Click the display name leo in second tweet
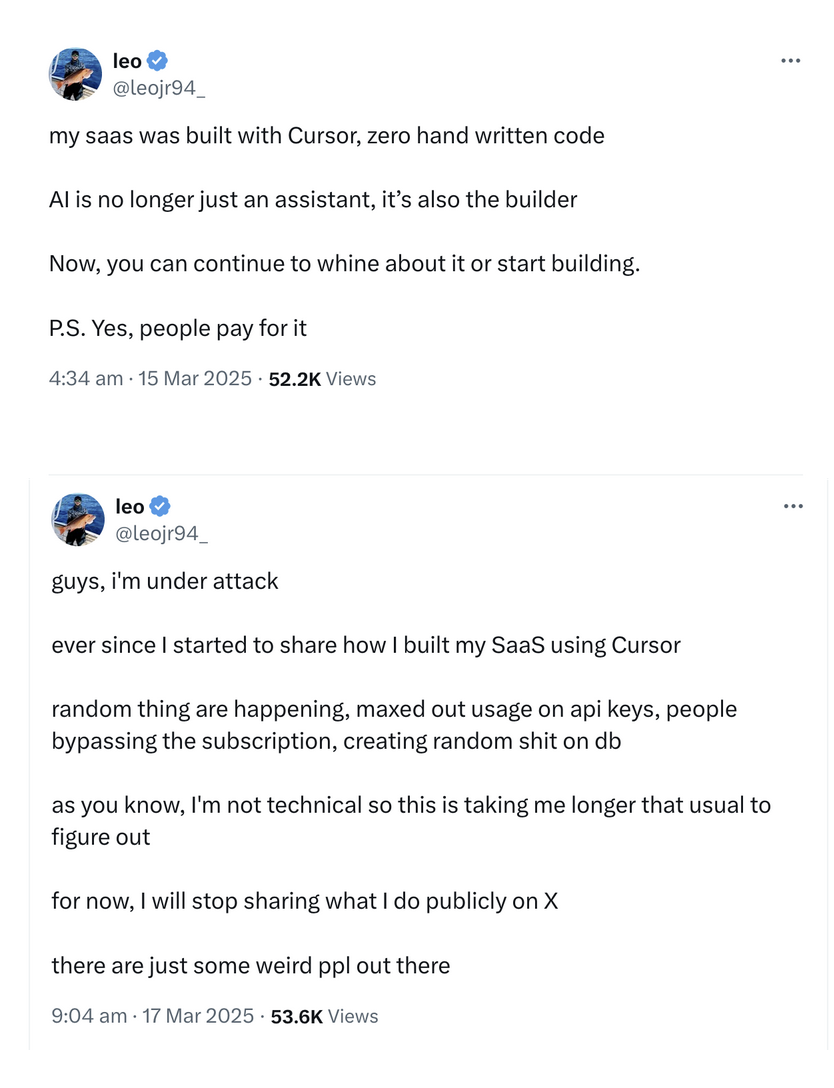The image size is (834, 1088). click(130, 507)
